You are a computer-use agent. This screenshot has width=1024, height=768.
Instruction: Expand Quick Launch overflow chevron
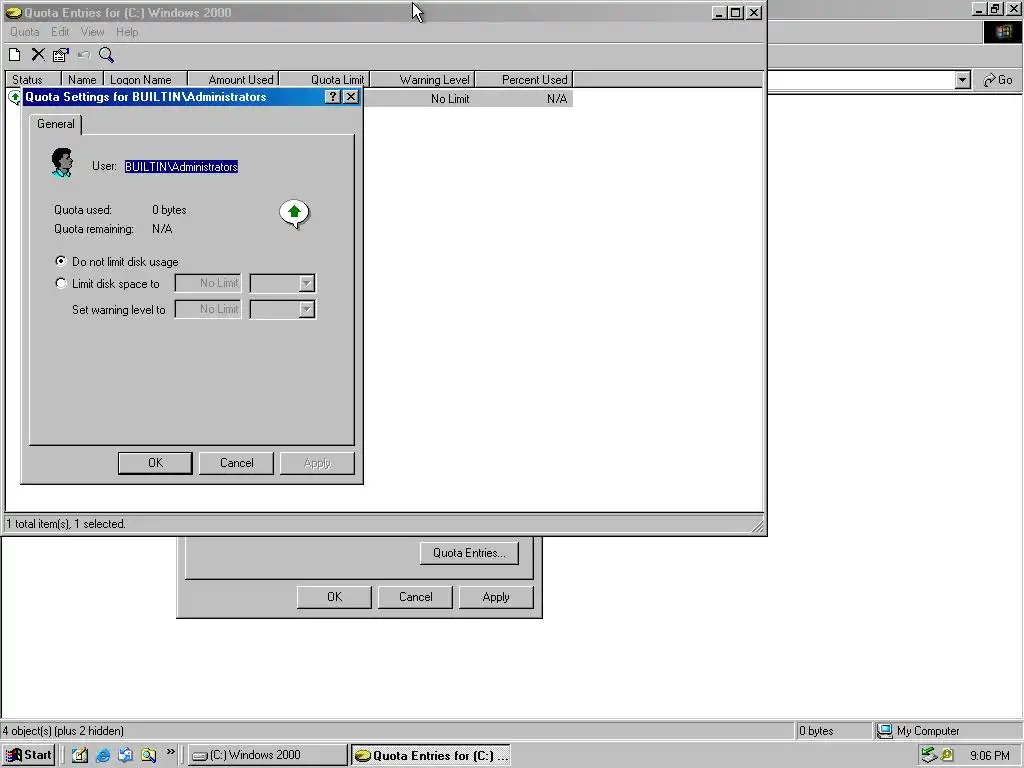(x=170, y=752)
